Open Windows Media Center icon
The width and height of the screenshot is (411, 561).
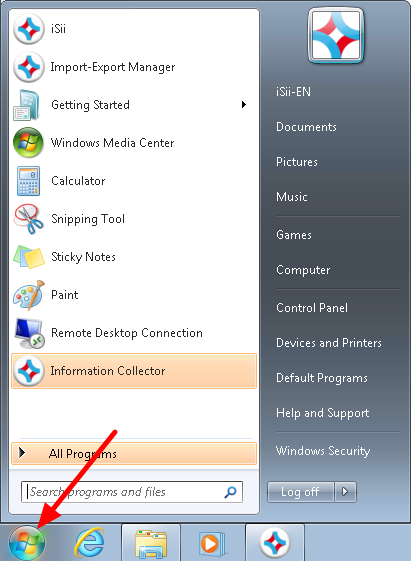pos(28,143)
